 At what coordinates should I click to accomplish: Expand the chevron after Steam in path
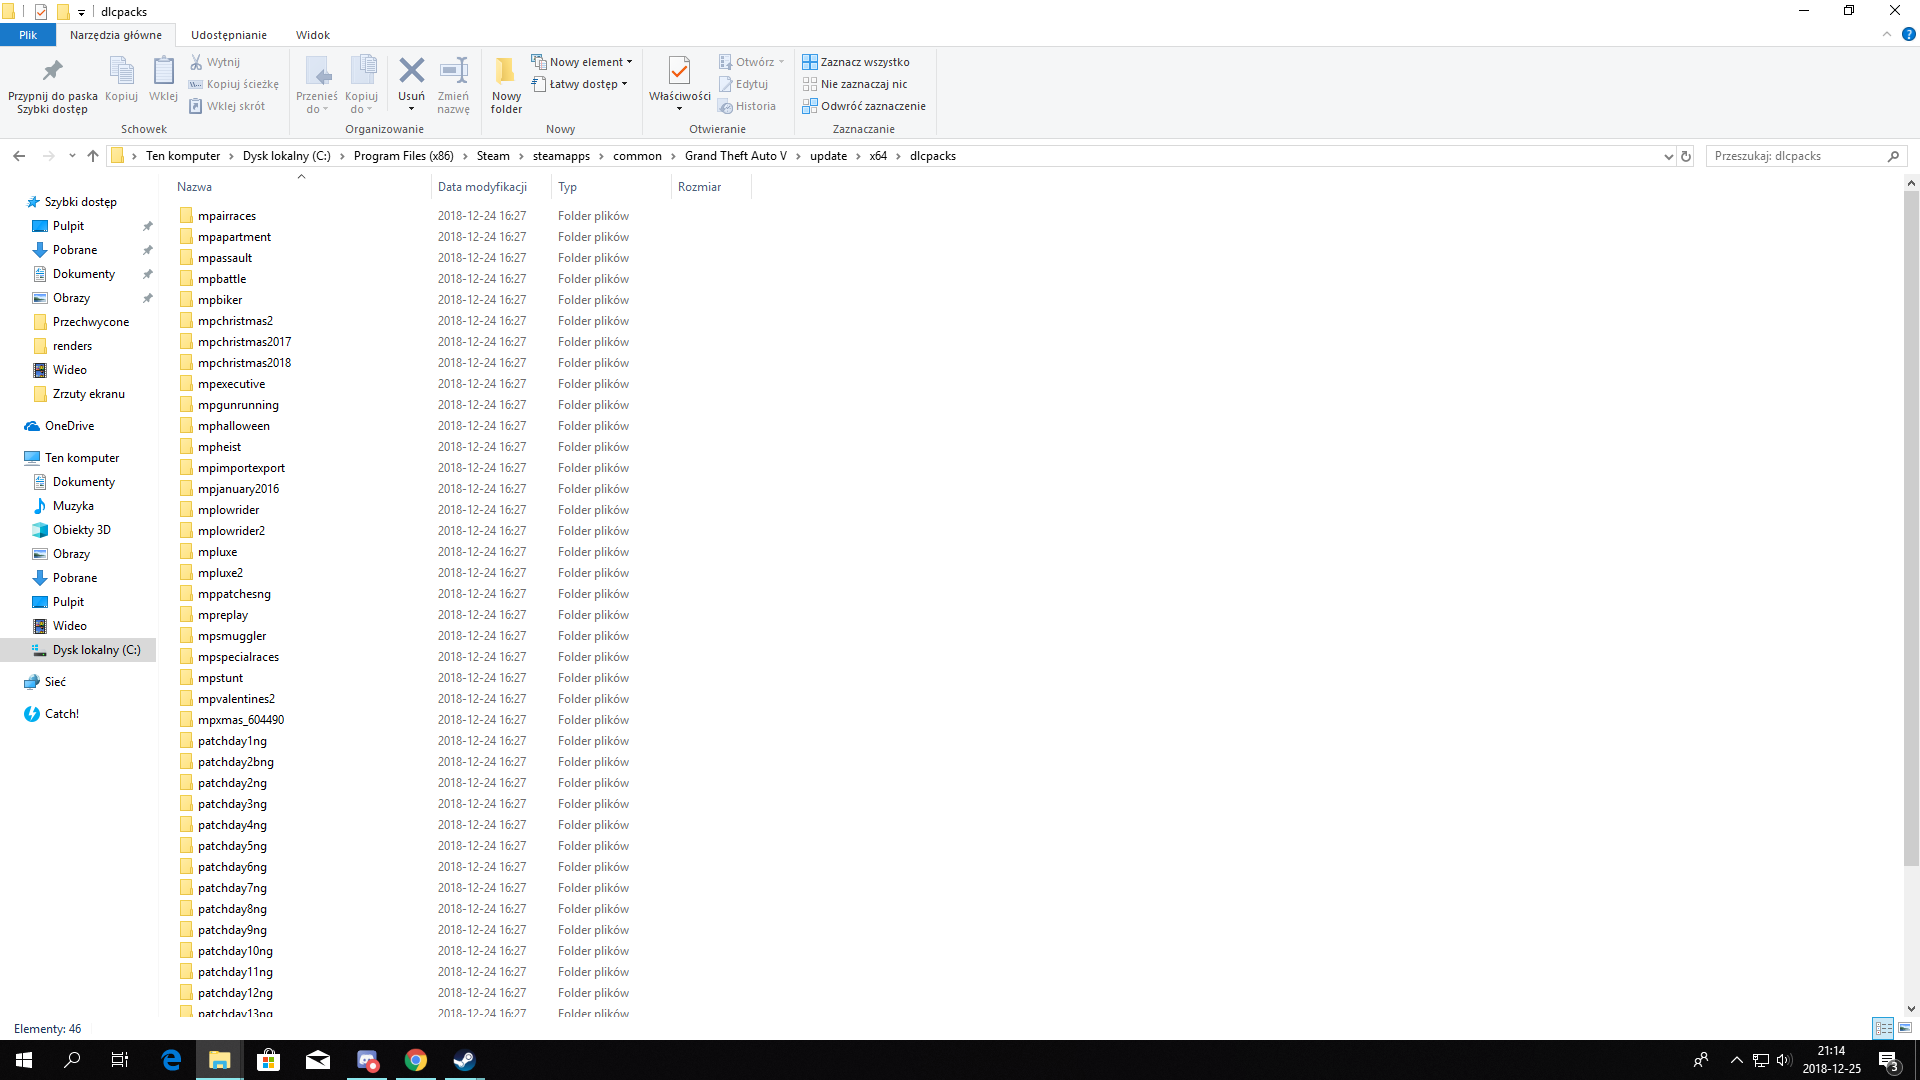click(x=521, y=156)
